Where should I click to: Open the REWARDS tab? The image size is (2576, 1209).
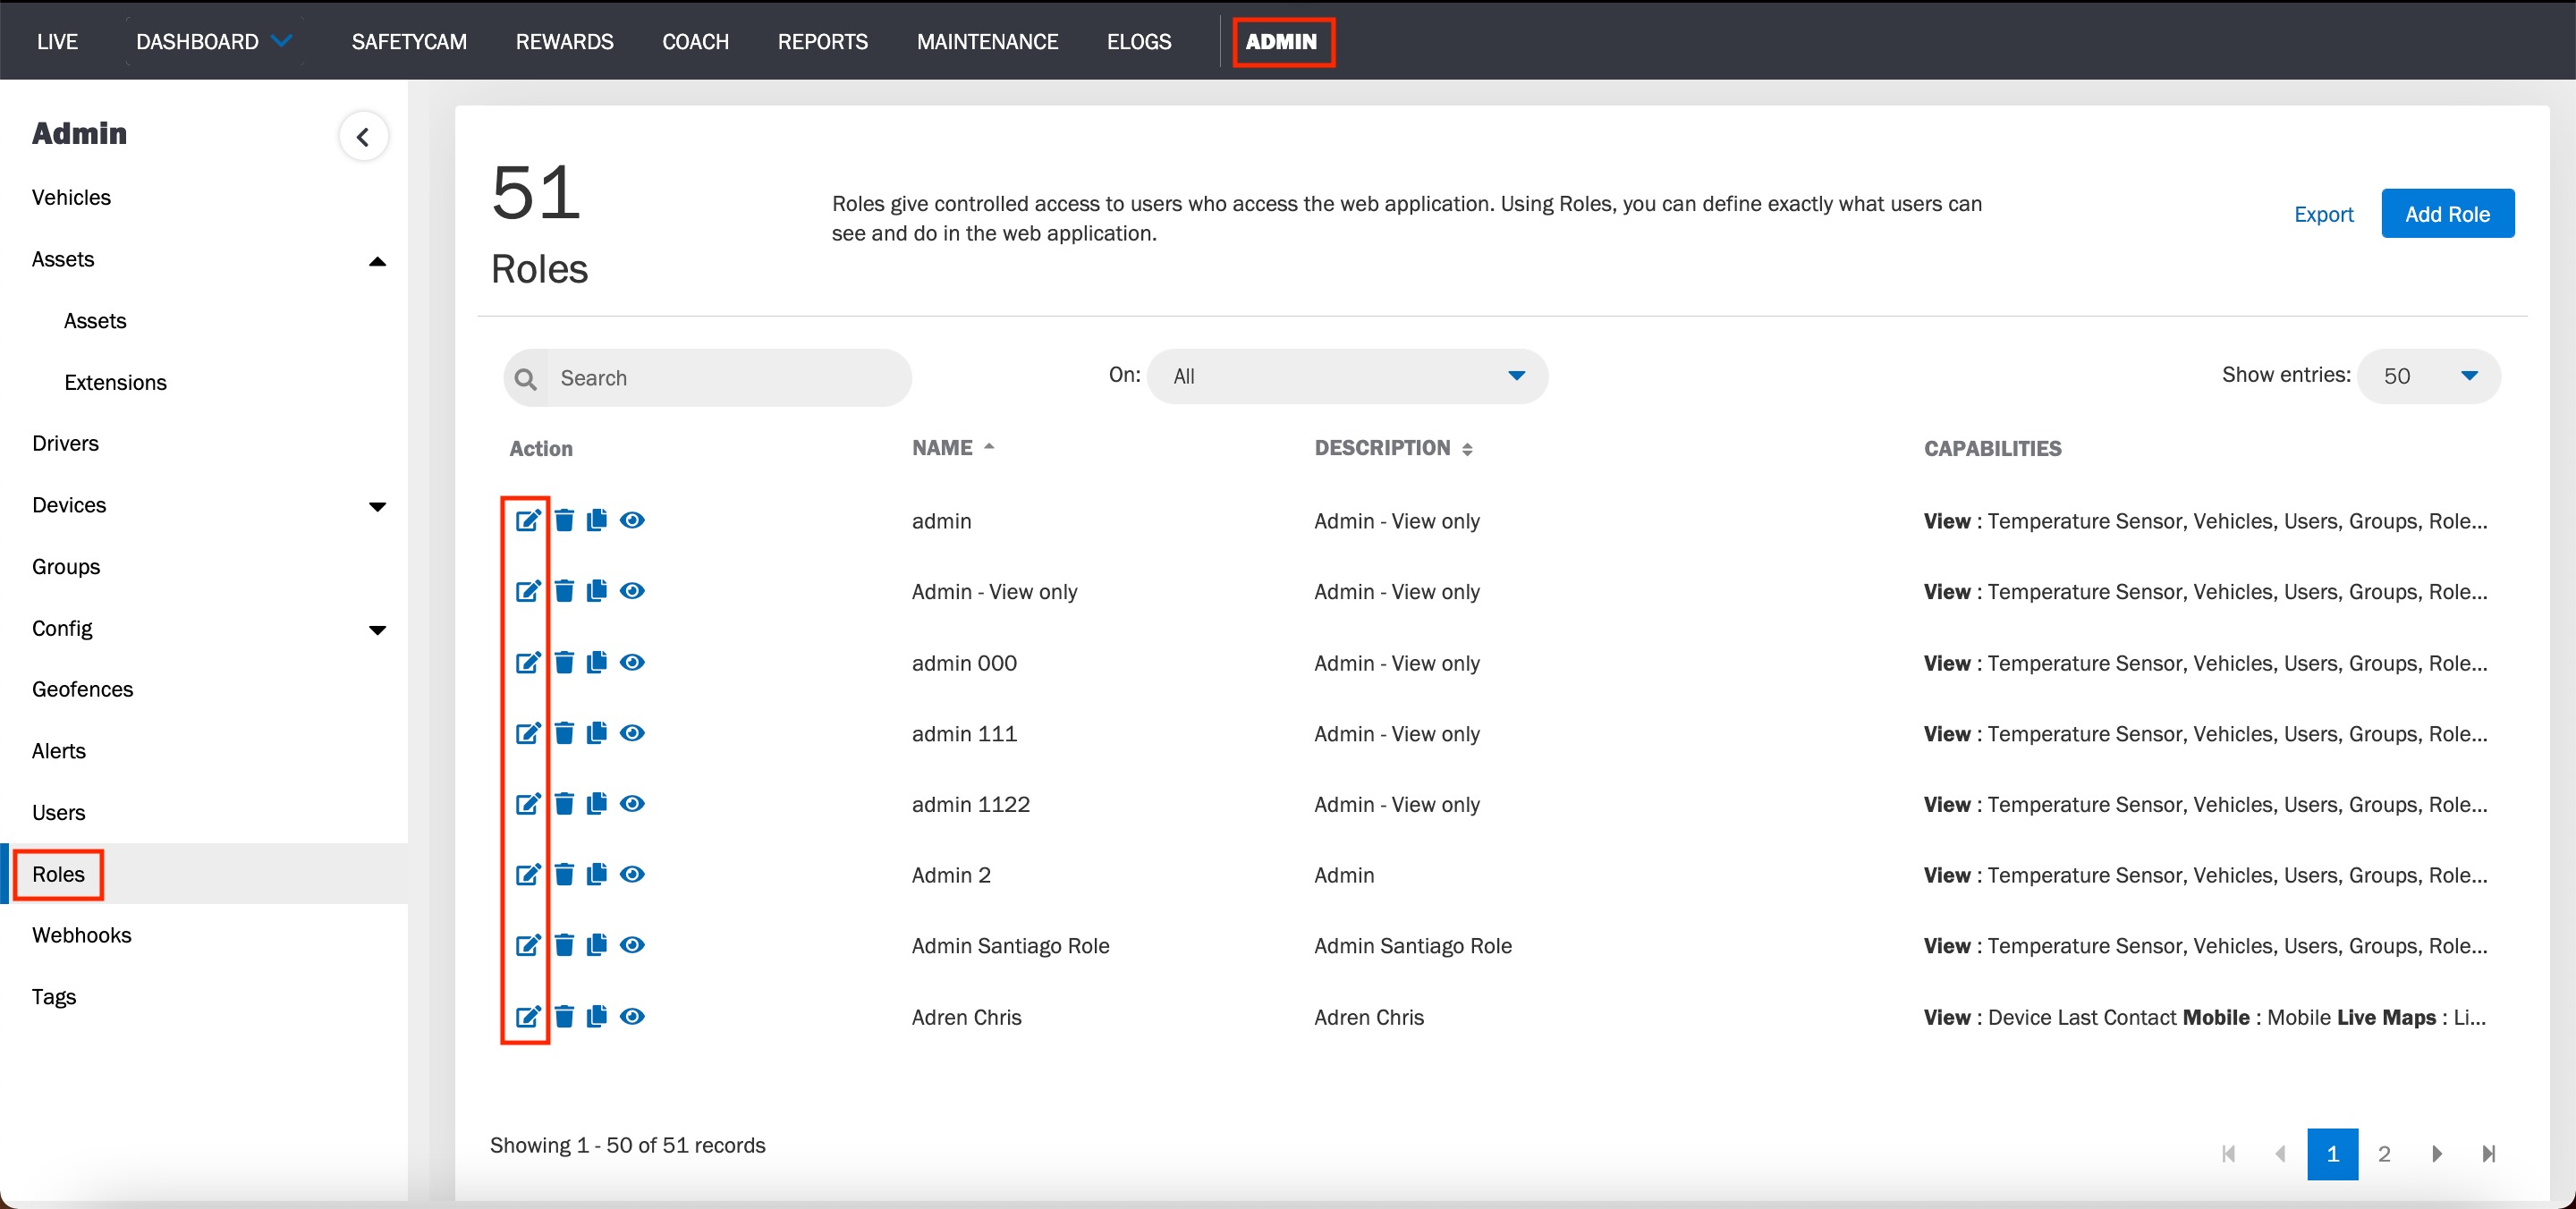[x=564, y=41]
